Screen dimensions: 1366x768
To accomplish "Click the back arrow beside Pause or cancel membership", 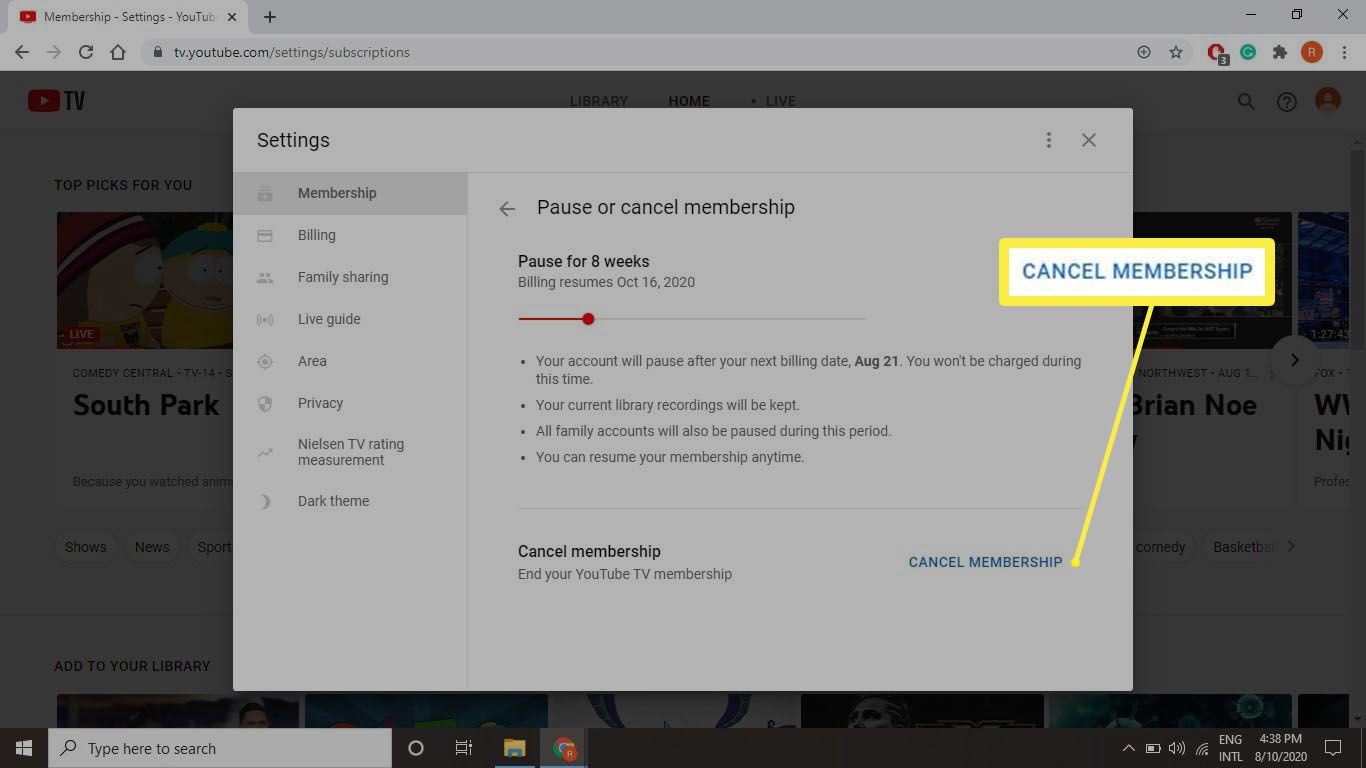I will [x=507, y=208].
